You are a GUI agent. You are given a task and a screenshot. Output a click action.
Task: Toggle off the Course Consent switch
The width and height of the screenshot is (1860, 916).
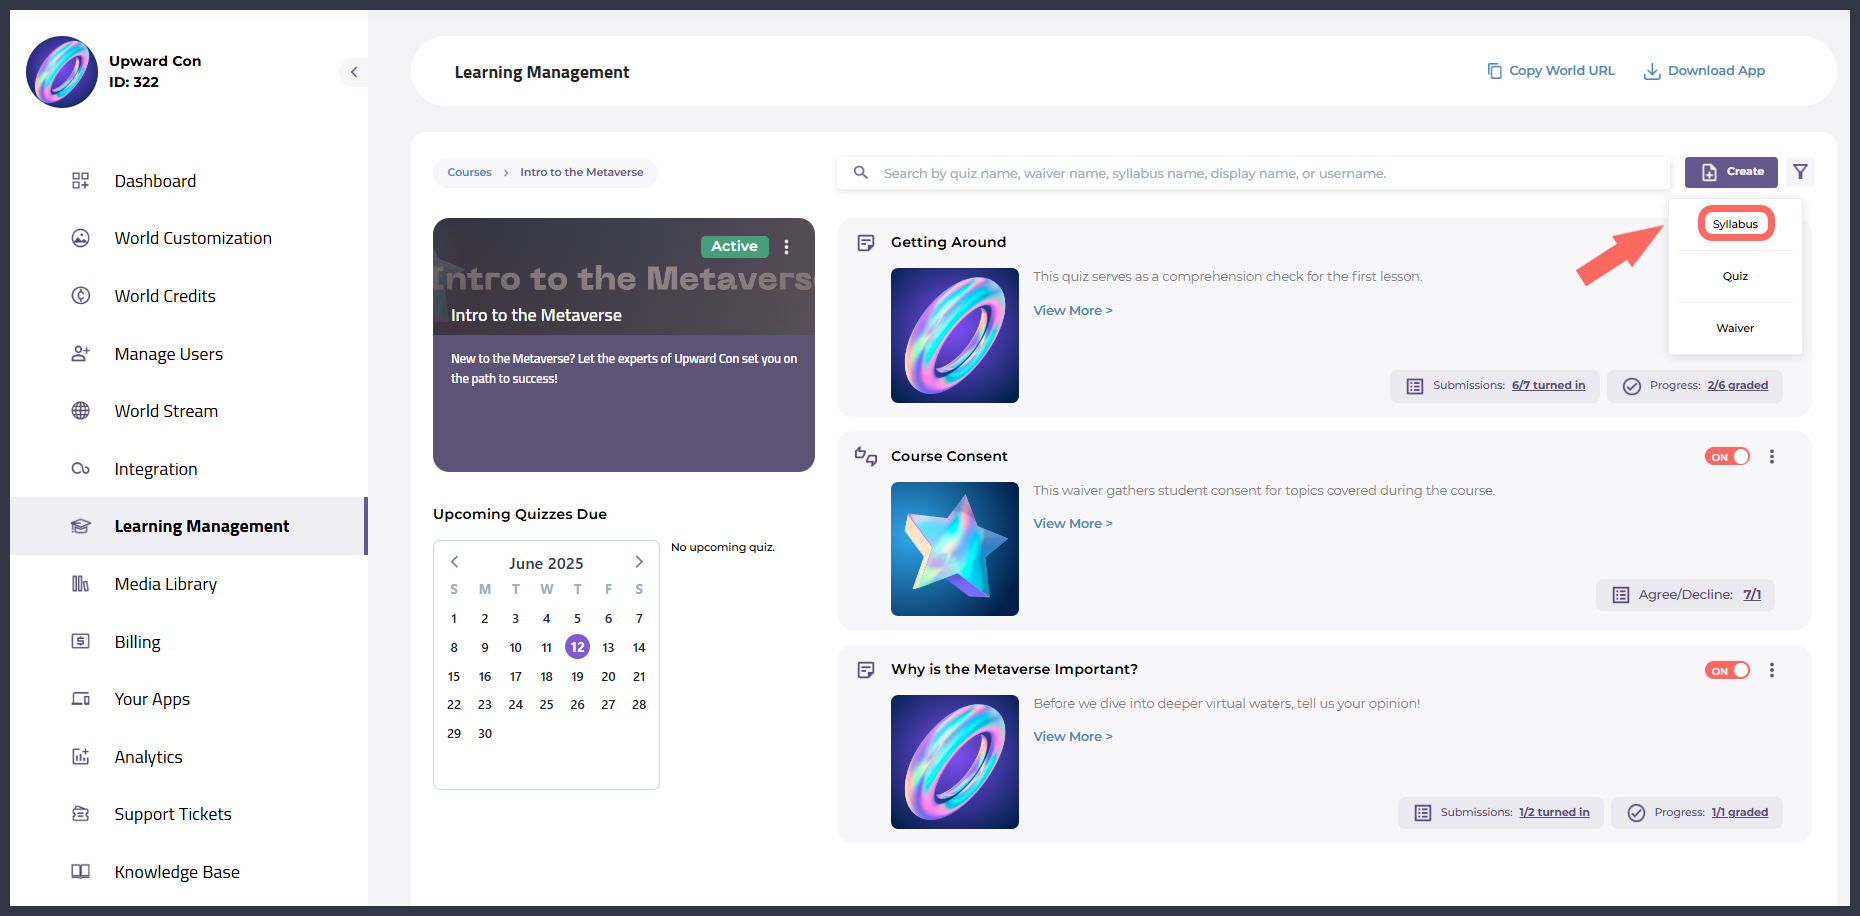(1727, 457)
